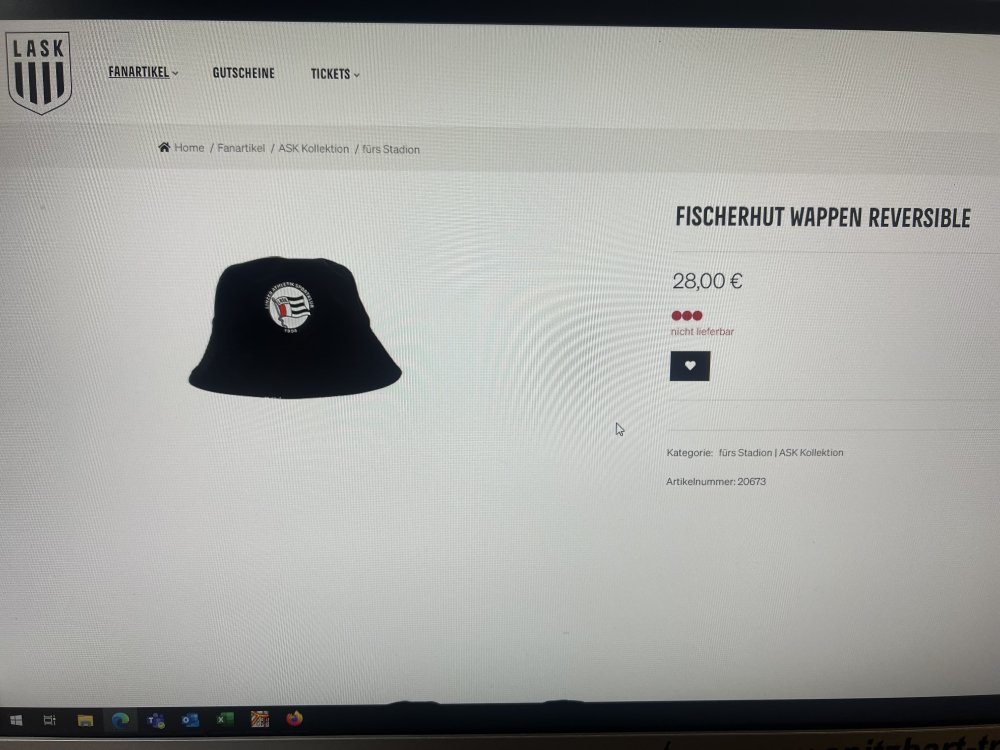The image size is (1000, 750).
Task: Open Task View in the taskbar
Action: tap(50, 721)
